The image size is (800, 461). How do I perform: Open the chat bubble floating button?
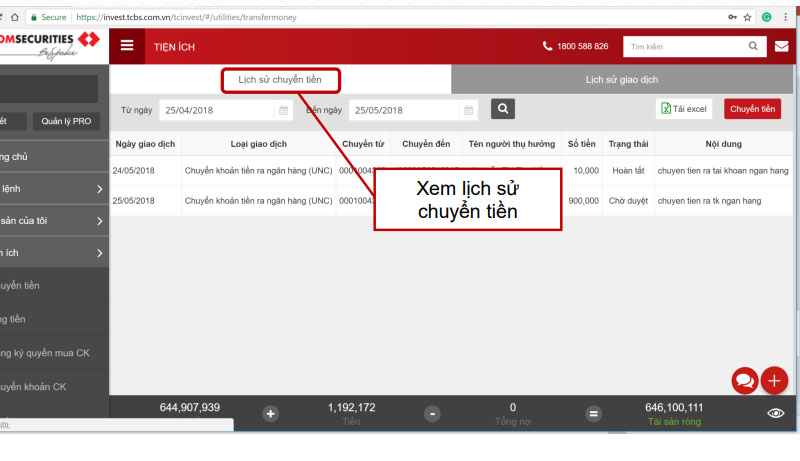pos(744,380)
